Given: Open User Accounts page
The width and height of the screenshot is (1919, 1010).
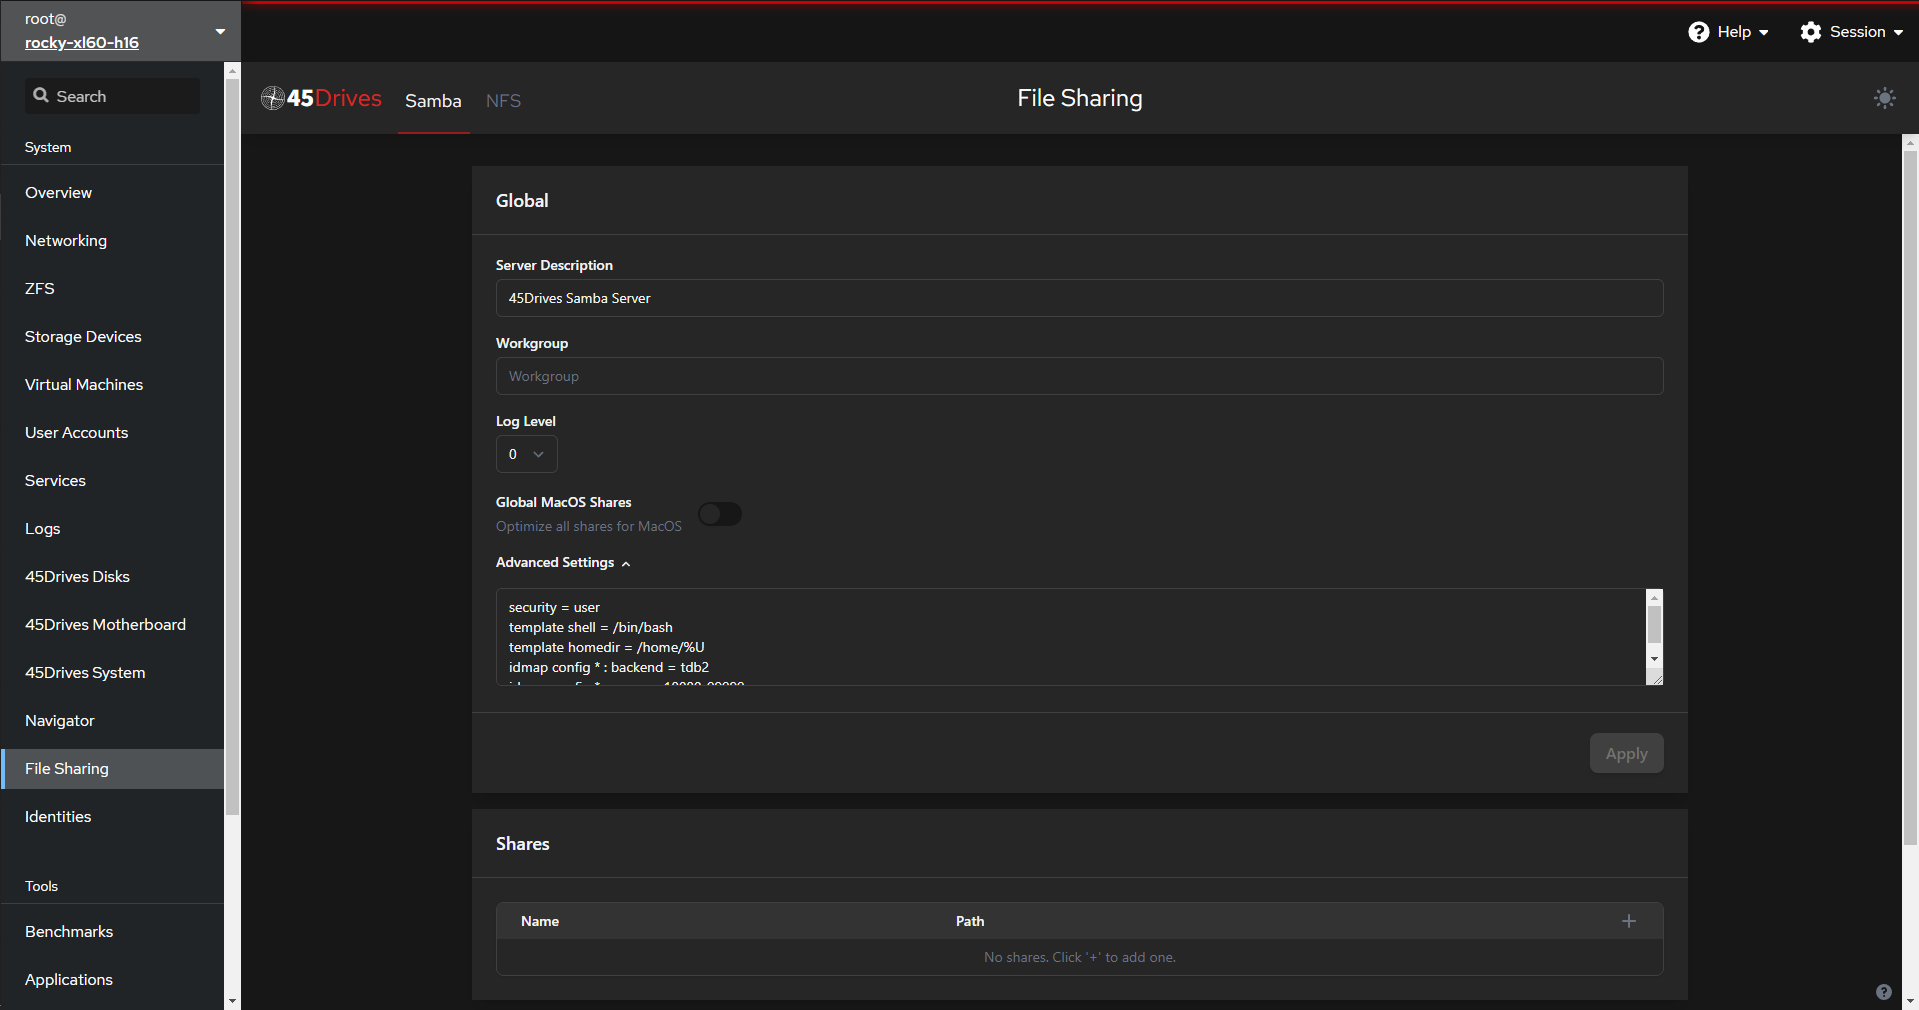Looking at the screenshot, I should point(112,433).
